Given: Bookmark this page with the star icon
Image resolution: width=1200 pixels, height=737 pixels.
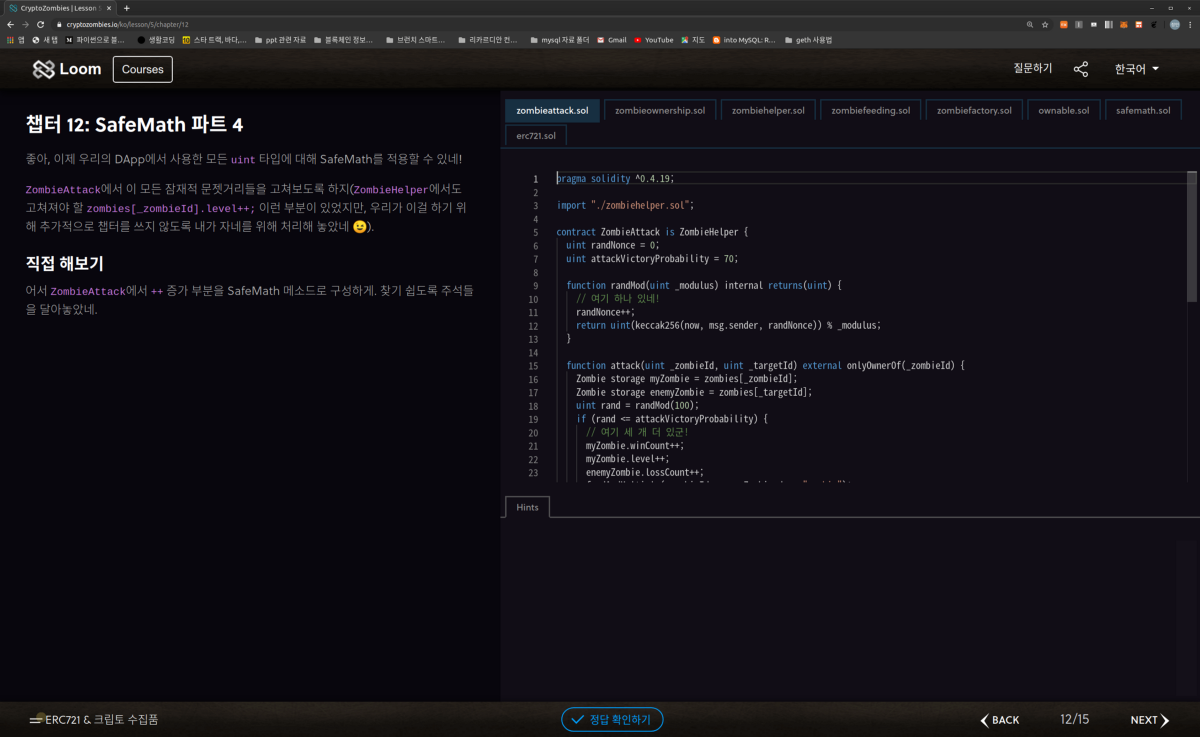Looking at the screenshot, I should pos(1045,24).
